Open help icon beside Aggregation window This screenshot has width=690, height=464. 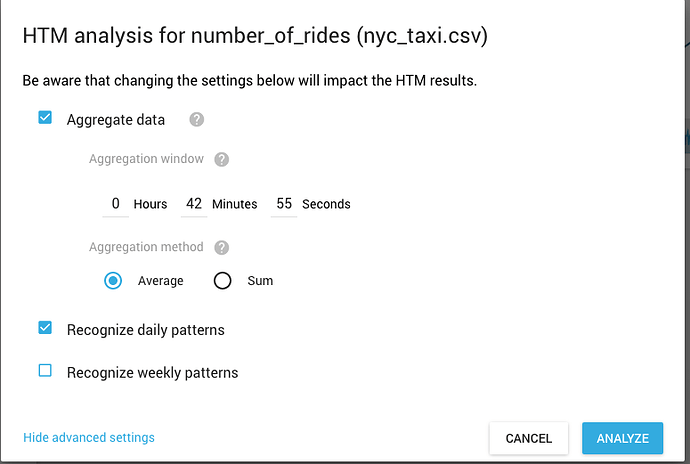point(221,159)
